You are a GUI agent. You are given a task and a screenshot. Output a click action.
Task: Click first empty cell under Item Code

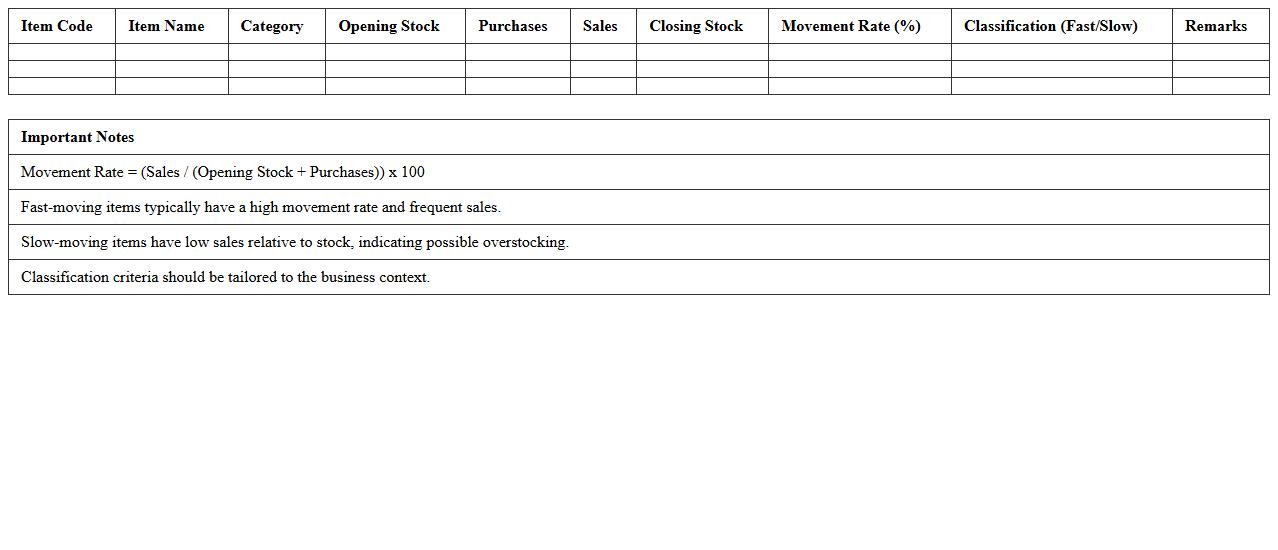tap(62, 52)
